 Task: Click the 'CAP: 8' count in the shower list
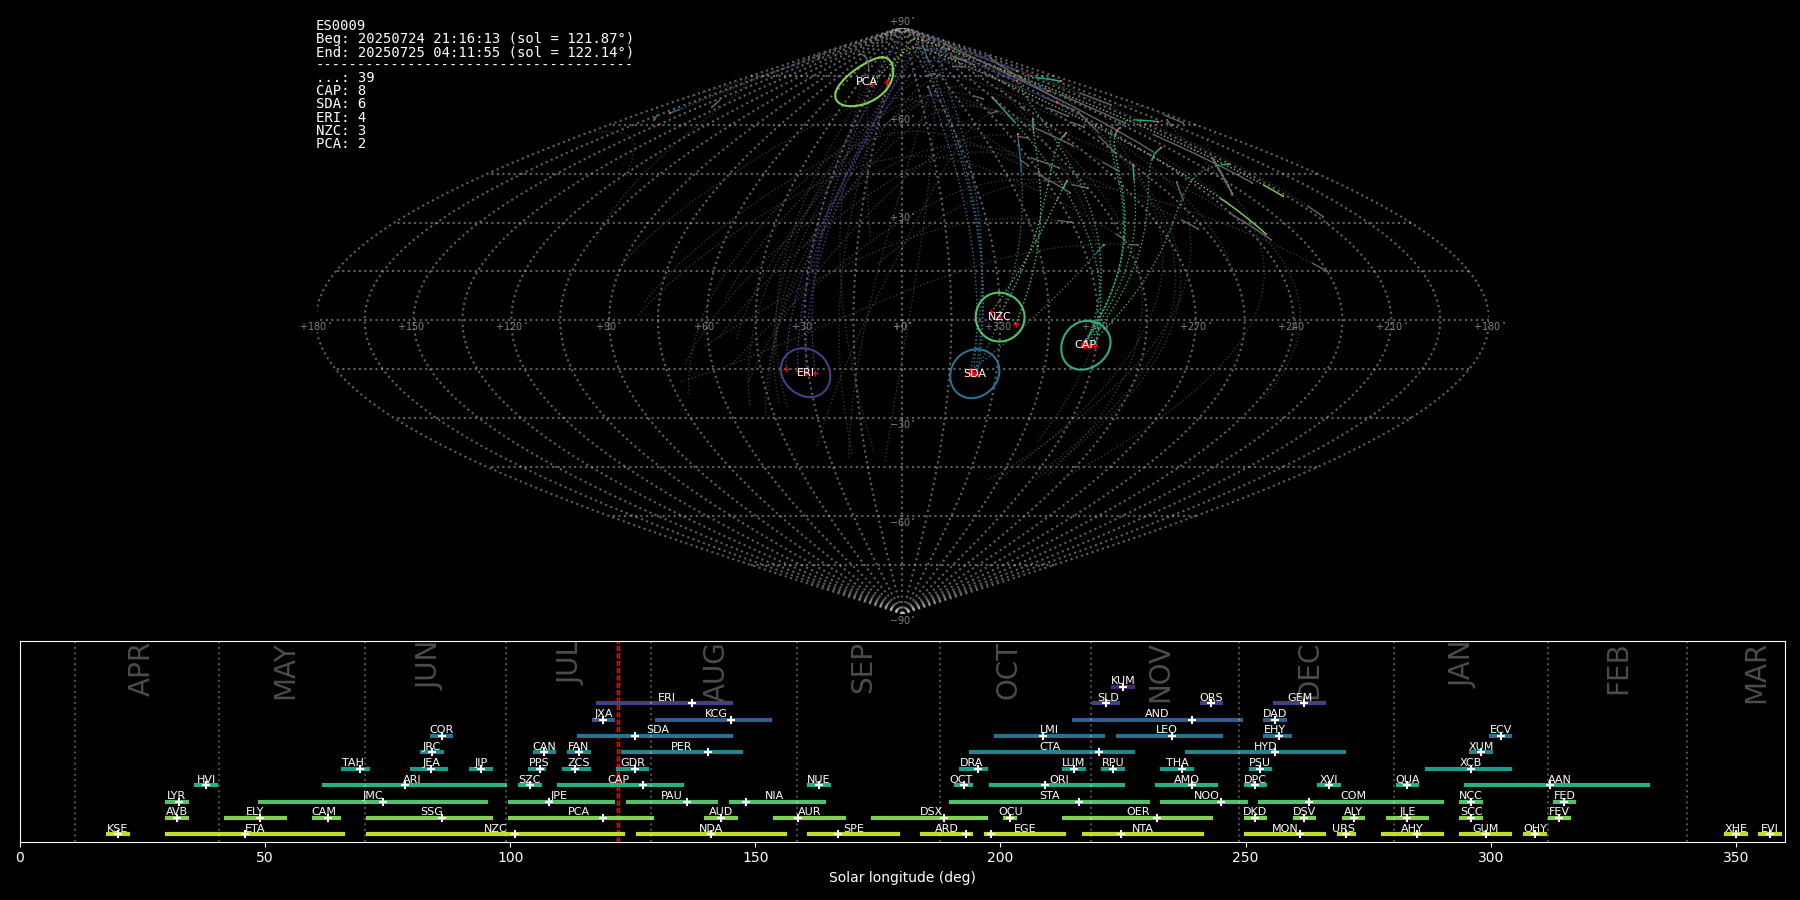click(341, 91)
